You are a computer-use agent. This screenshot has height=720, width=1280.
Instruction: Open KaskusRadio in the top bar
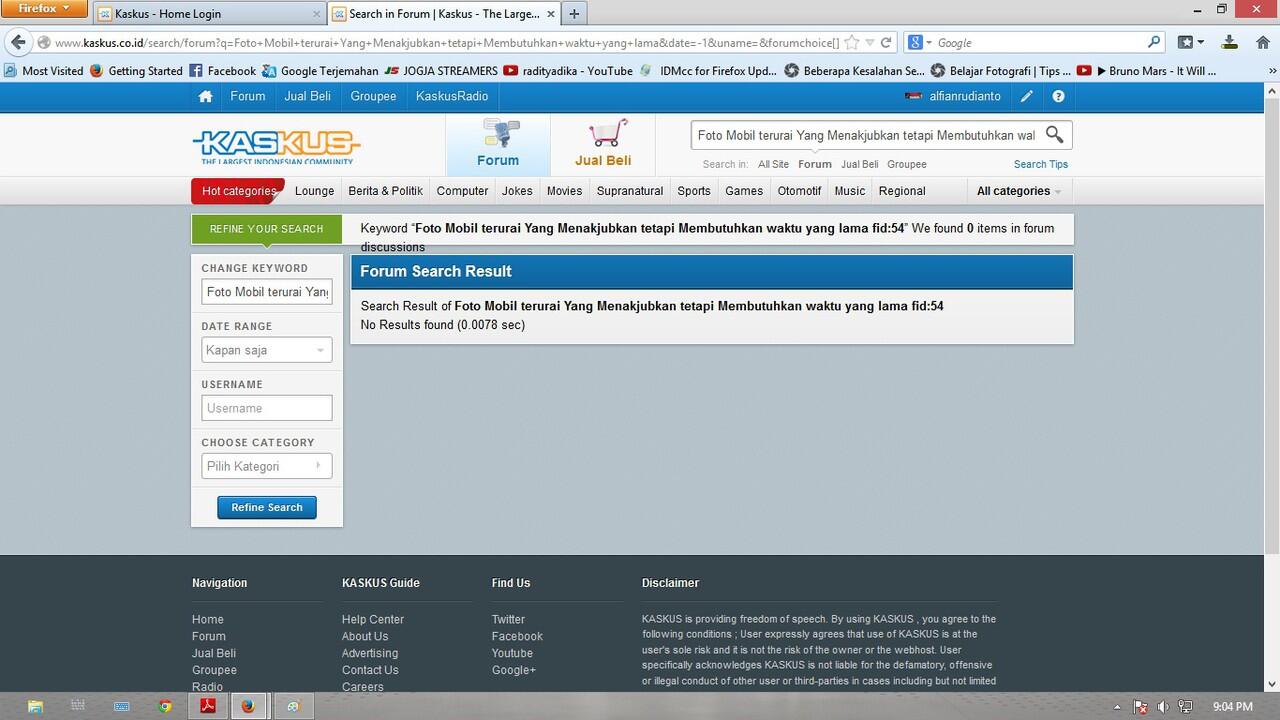click(452, 96)
